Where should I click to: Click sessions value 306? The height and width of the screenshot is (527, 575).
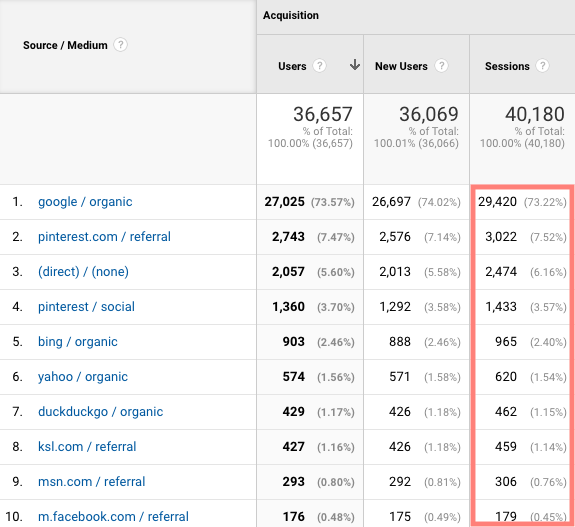[x=506, y=482]
